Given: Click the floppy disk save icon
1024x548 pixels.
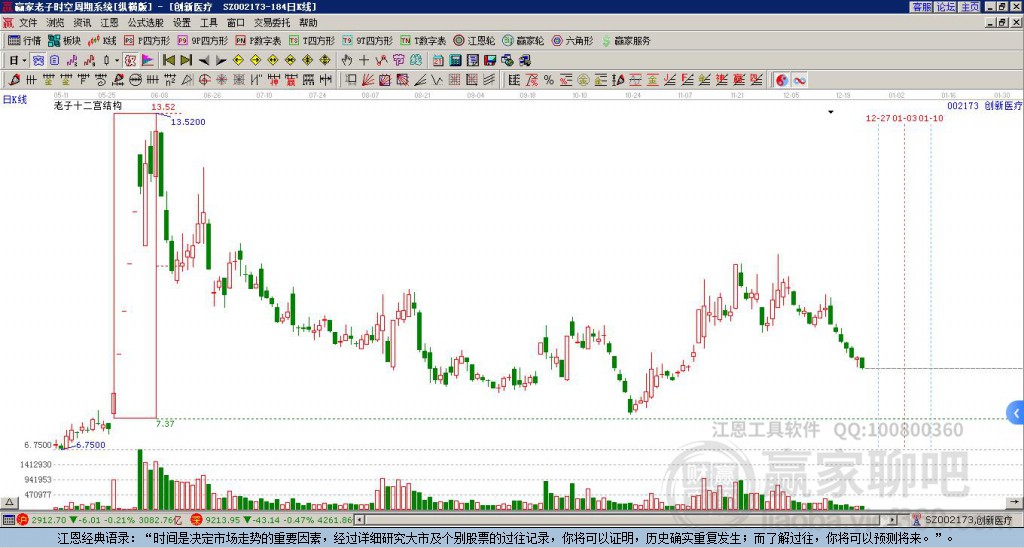Looking at the screenshot, I should [490, 60].
